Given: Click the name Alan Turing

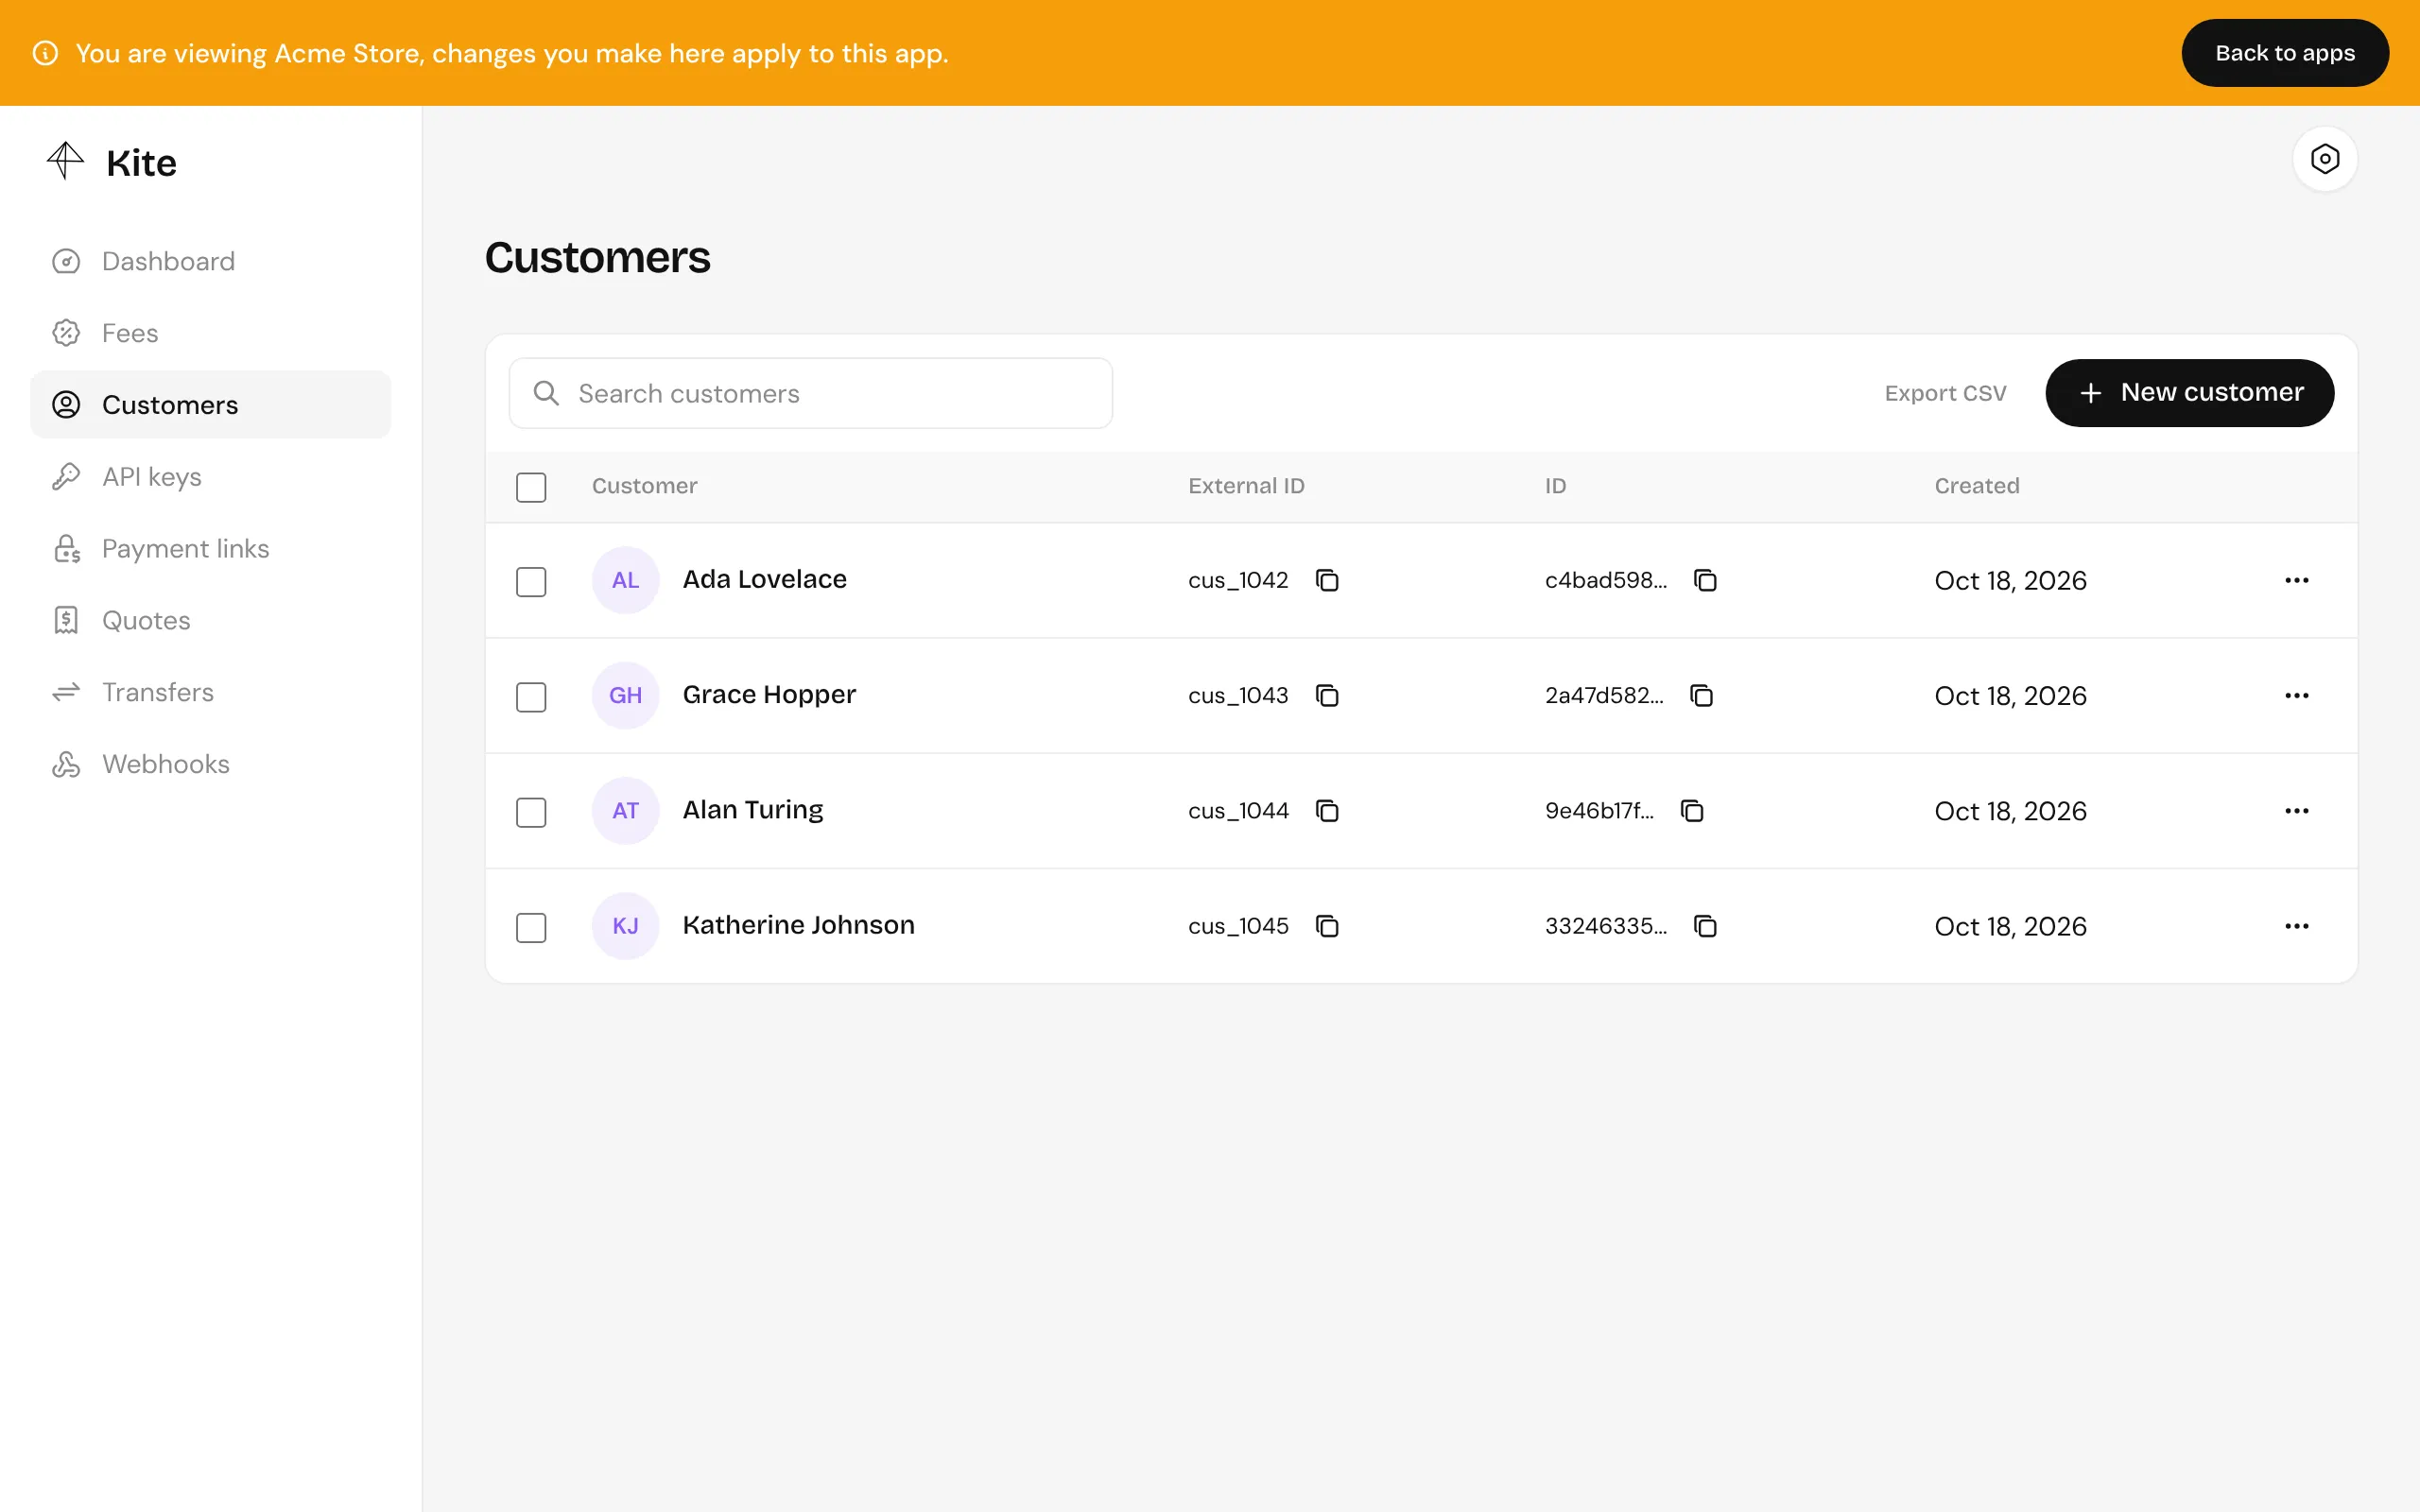Looking at the screenshot, I should point(752,810).
